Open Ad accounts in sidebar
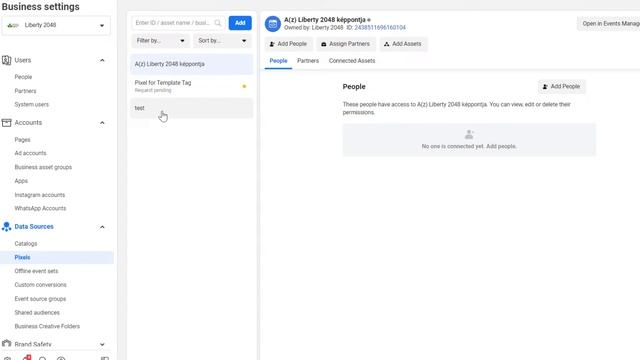Viewport: 640px width, 360px height. coord(31,153)
